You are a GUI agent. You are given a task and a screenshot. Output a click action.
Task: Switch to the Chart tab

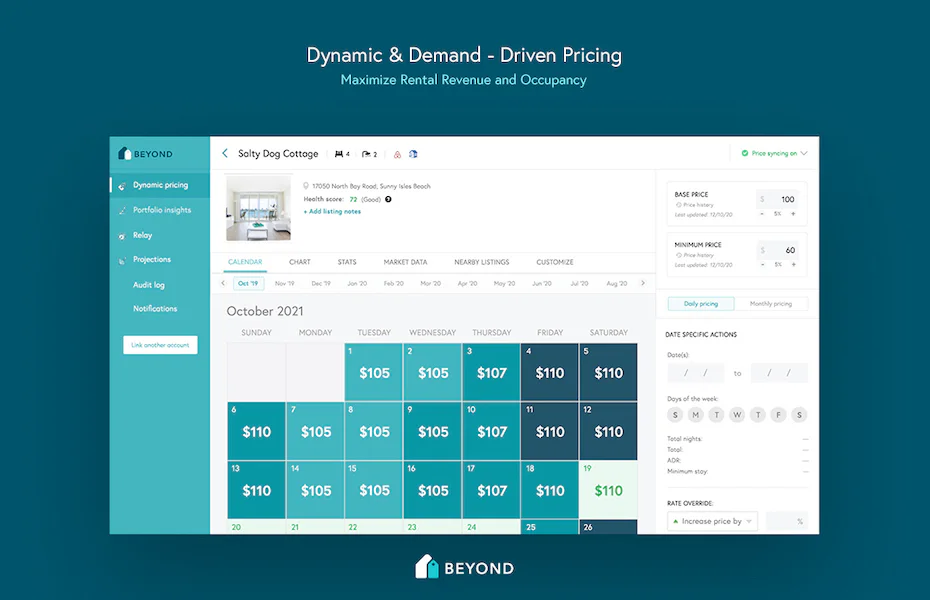pos(300,262)
